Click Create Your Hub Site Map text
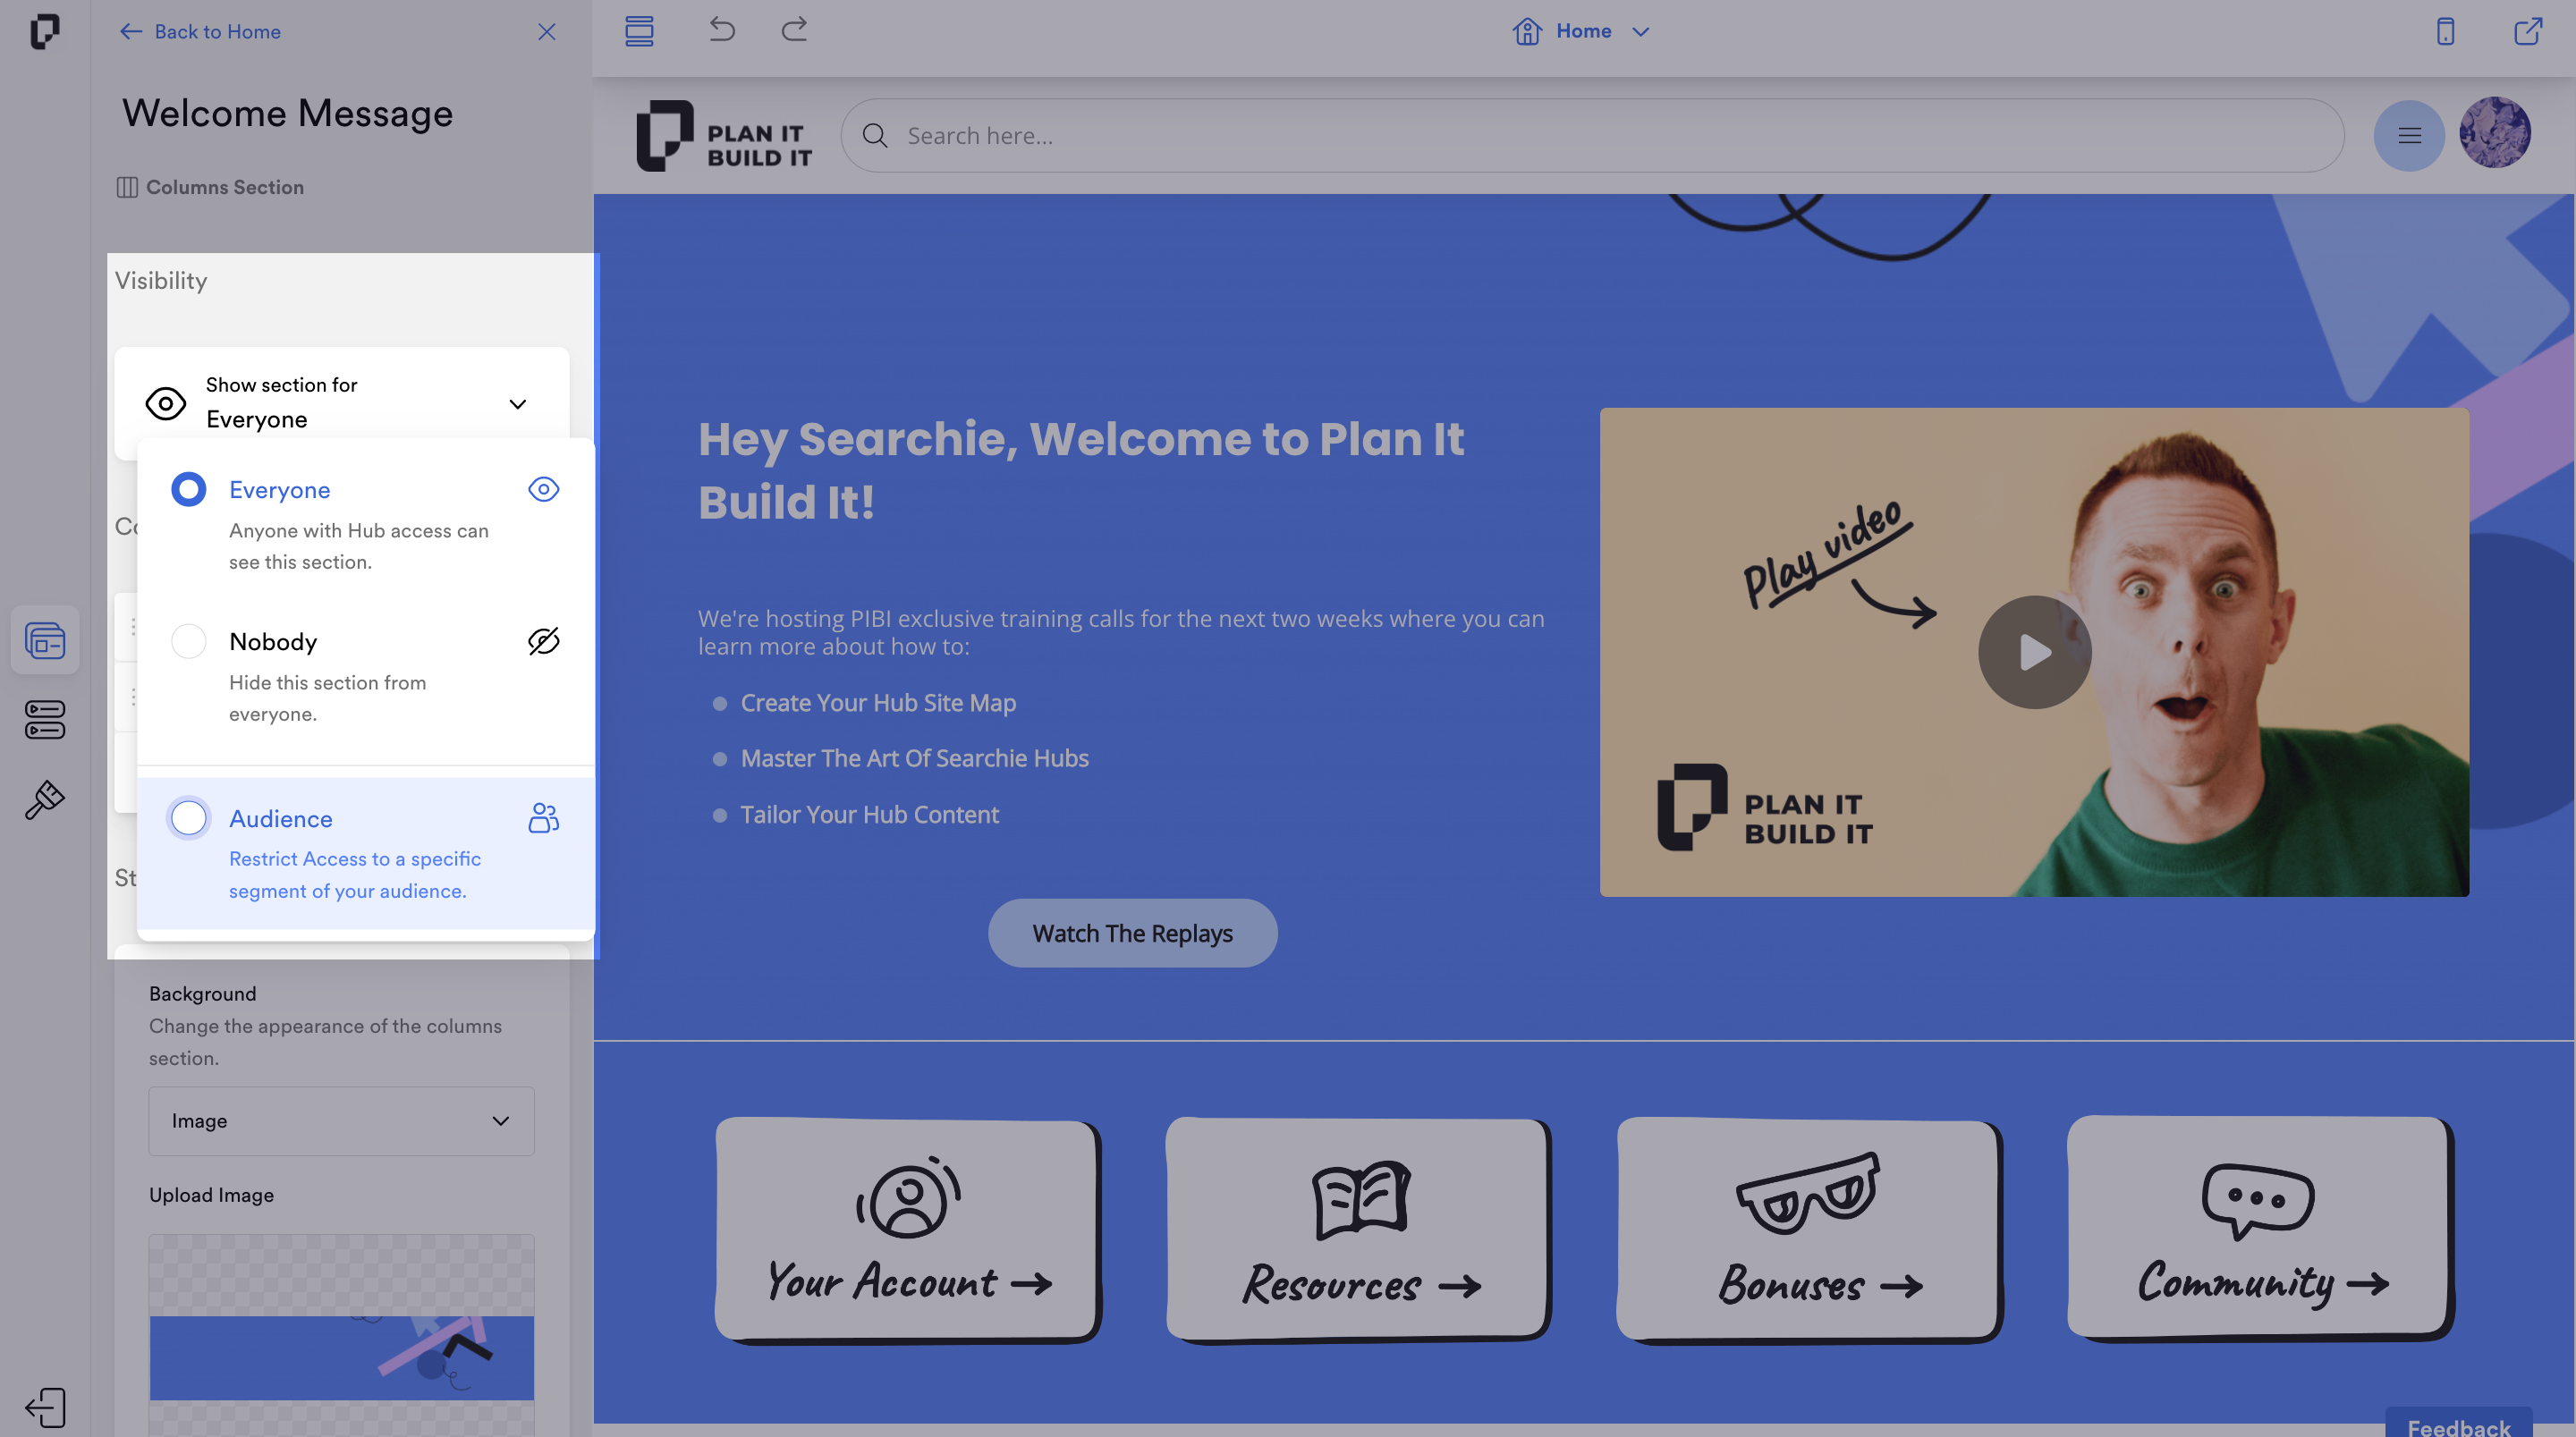2576x1437 pixels. tap(878, 703)
